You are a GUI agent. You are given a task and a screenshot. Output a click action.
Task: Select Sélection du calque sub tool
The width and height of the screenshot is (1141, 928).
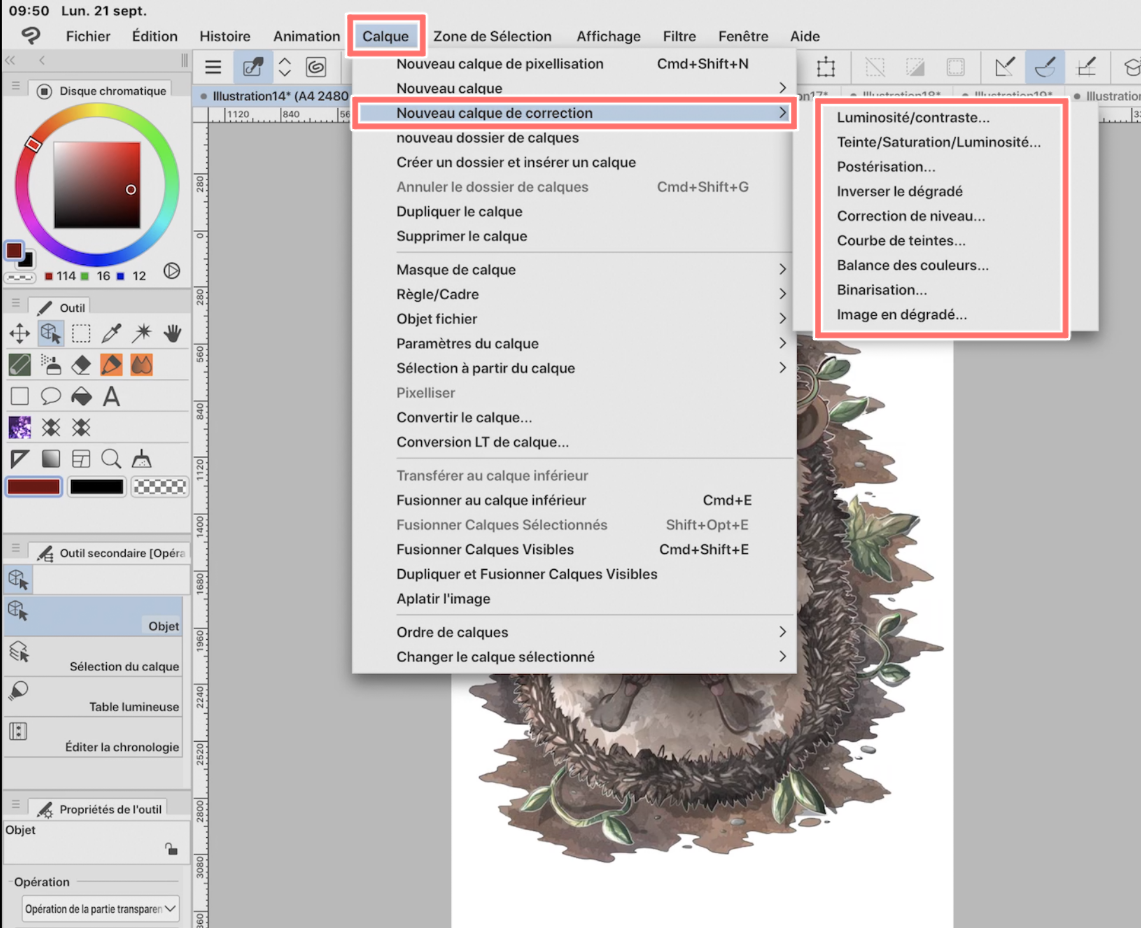pyautogui.click(x=94, y=656)
